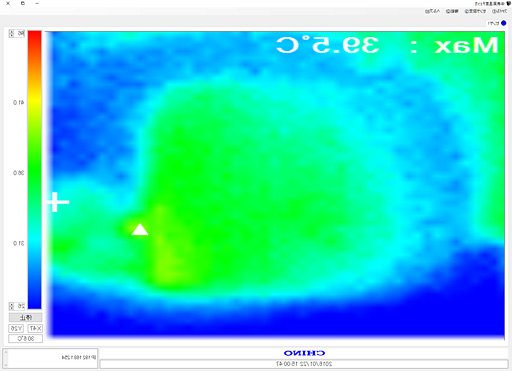Decrease the upper scale limit spinner (36)
Image resolution: width=512 pixels, height=371 pixels.
[x=11, y=35]
